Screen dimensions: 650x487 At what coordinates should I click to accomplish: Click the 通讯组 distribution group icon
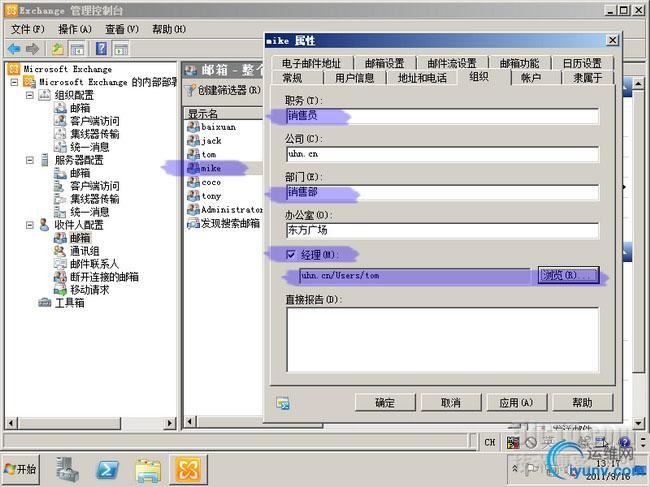point(60,251)
